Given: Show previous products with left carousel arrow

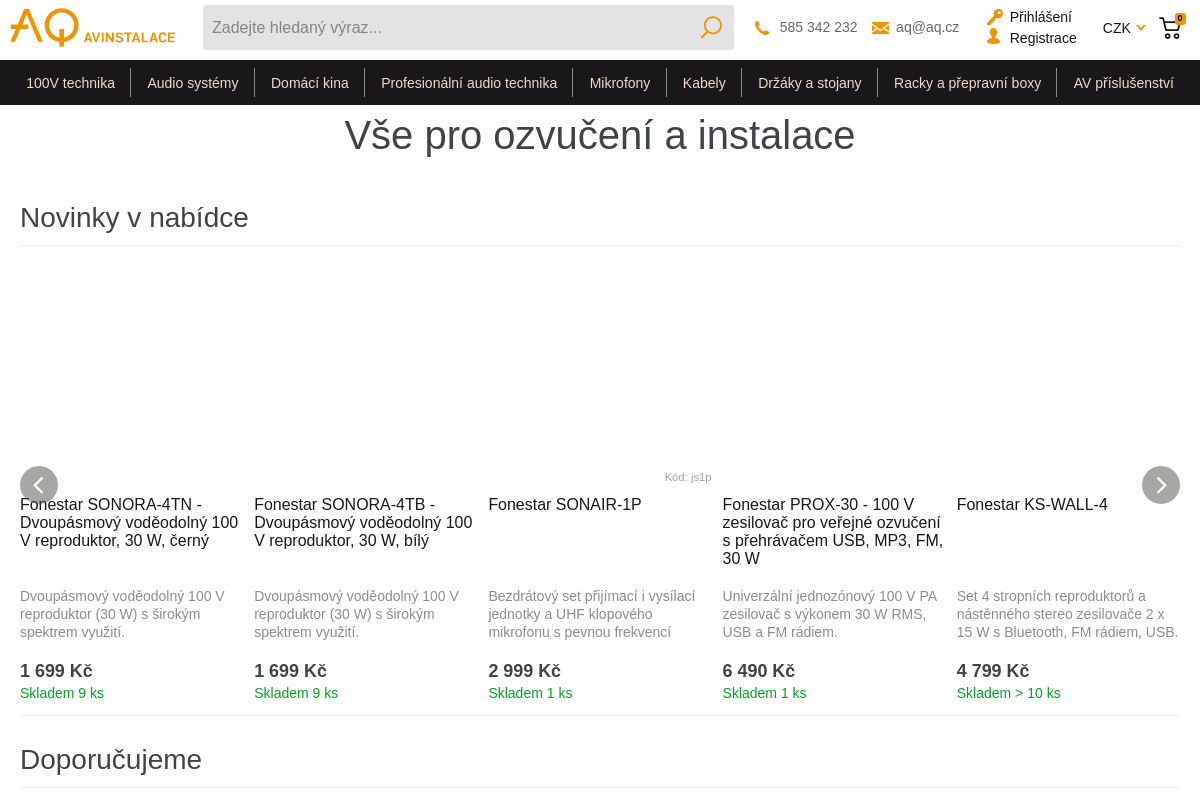Looking at the screenshot, I should tap(39, 485).
